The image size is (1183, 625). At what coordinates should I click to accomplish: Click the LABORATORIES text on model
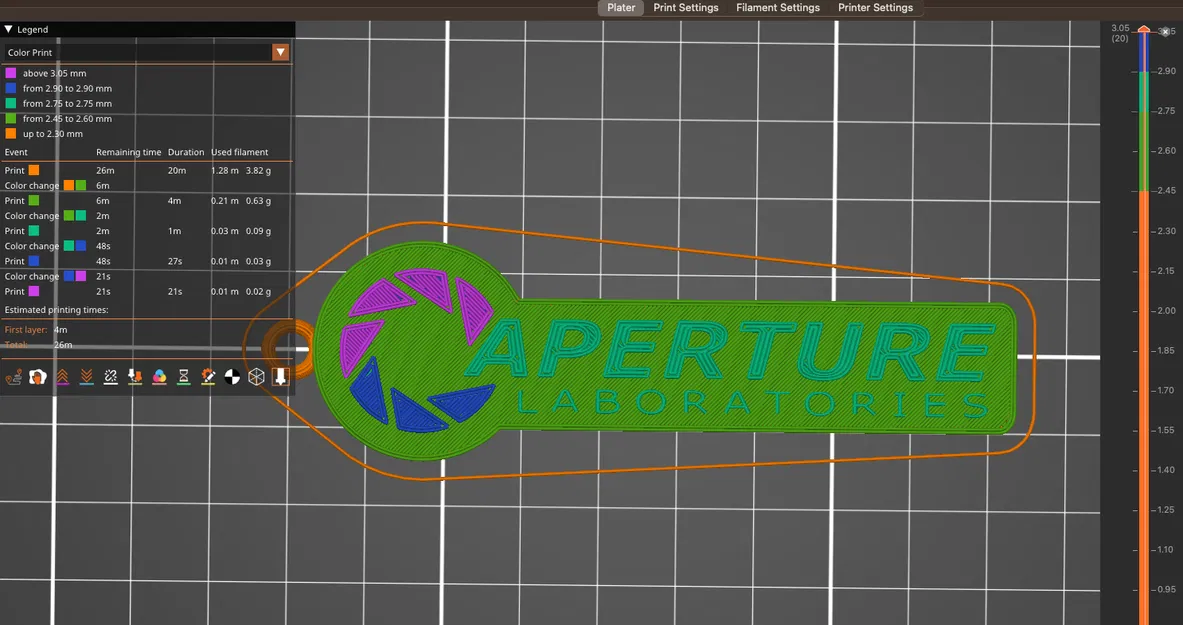click(x=753, y=405)
